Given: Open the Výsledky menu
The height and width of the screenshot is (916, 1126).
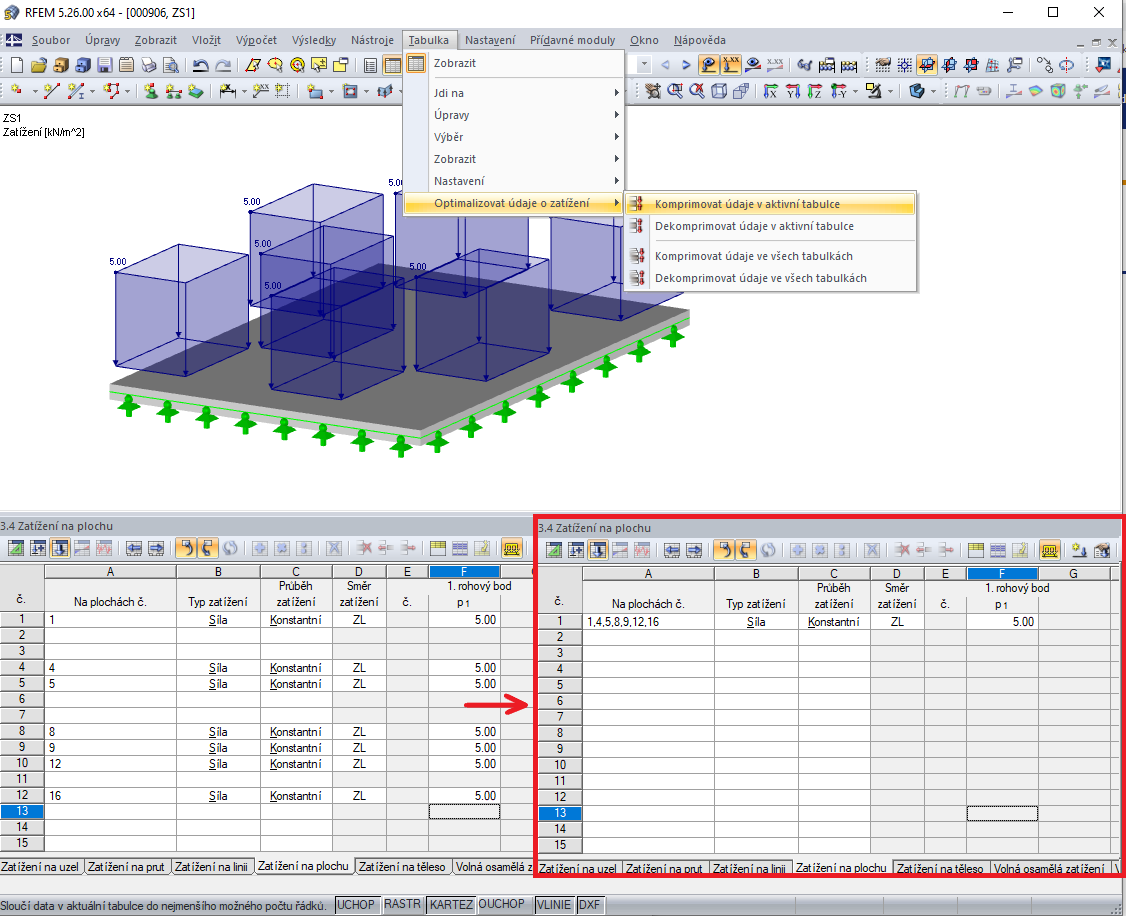Looking at the screenshot, I should pyautogui.click(x=314, y=40).
